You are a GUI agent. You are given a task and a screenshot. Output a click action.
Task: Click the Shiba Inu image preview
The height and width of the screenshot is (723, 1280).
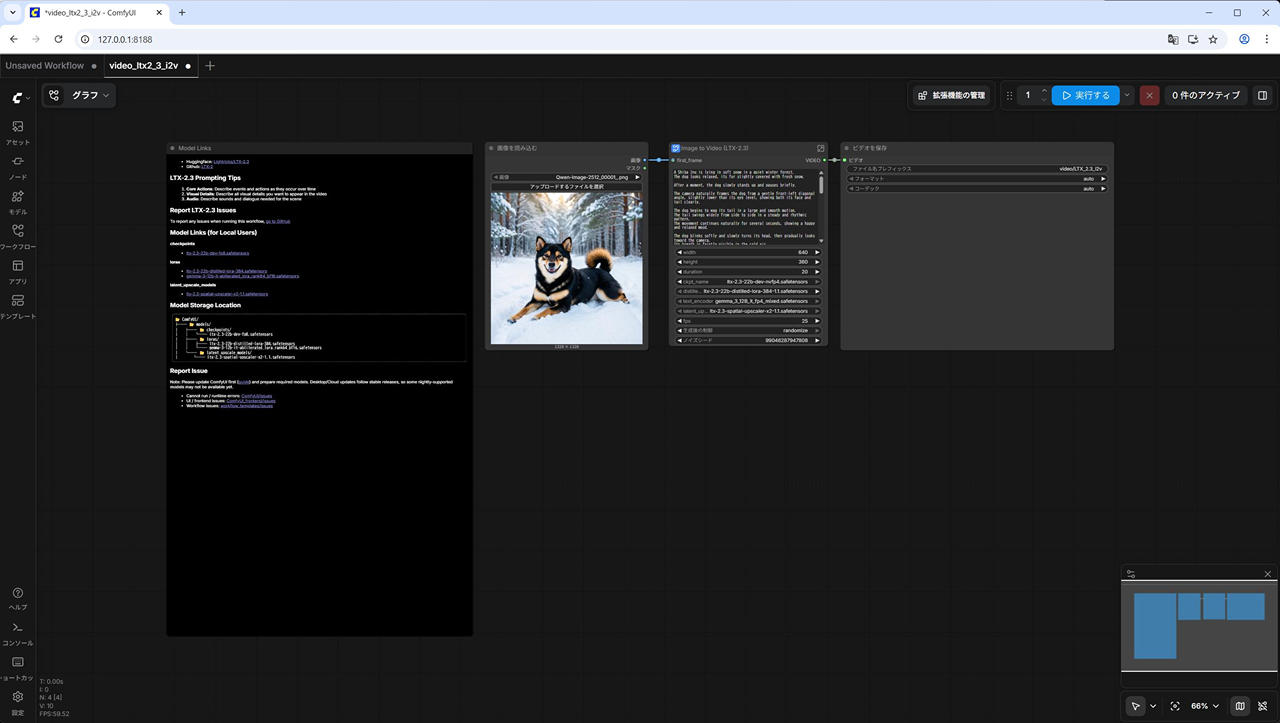click(566, 268)
